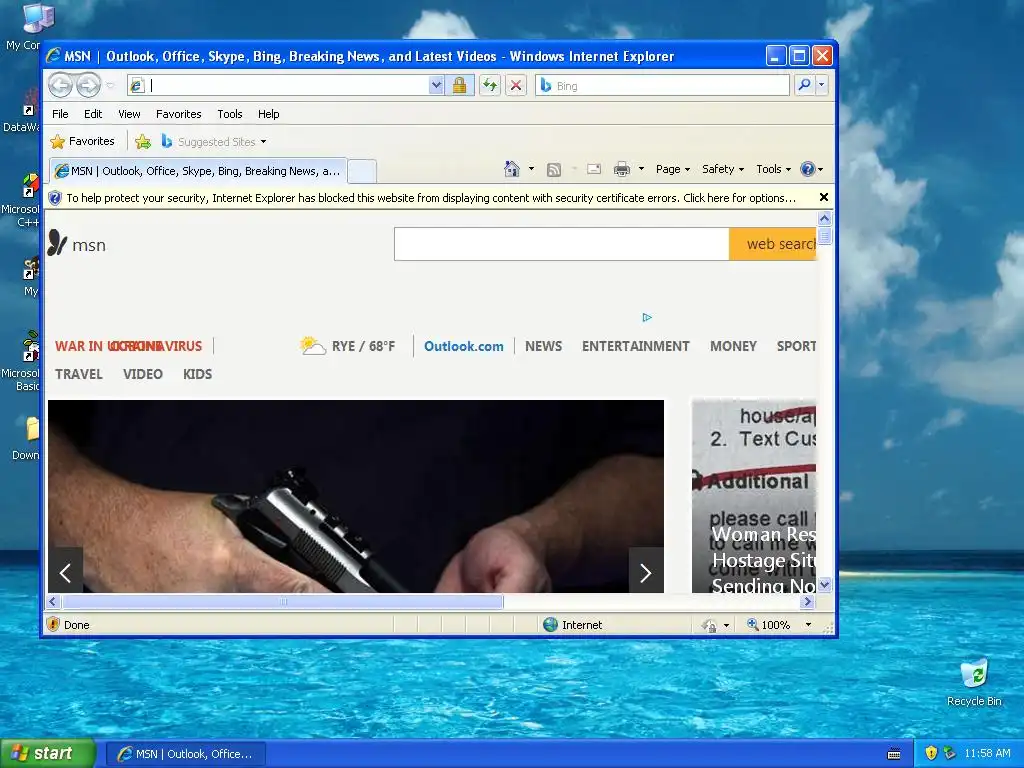Click the security information bar message
Screen dimensions: 1024x768
pyautogui.click(x=431, y=198)
